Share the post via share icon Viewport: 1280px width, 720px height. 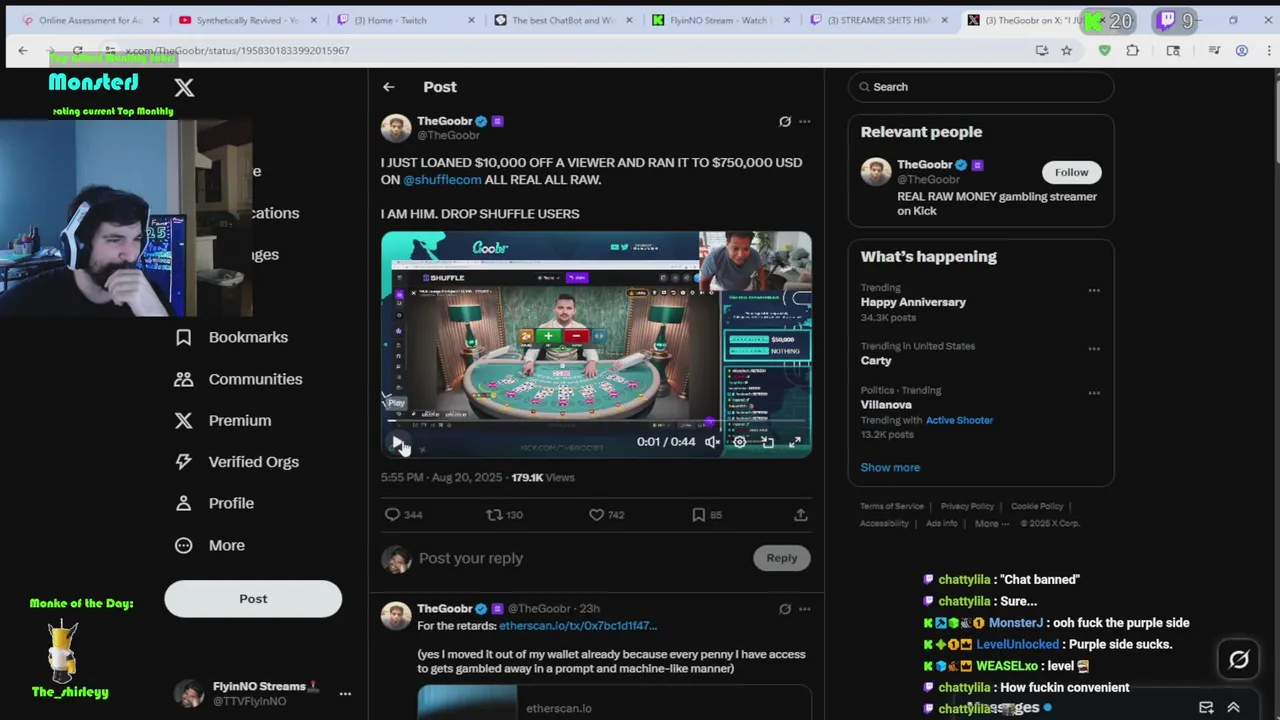point(800,514)
